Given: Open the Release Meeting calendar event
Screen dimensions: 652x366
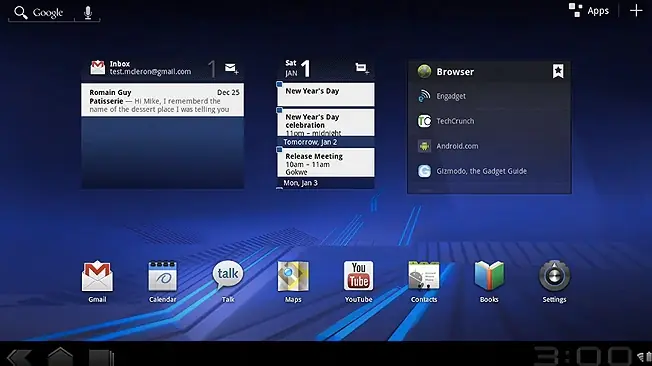Looking at the screenshot, I should (x=326, y=163).
